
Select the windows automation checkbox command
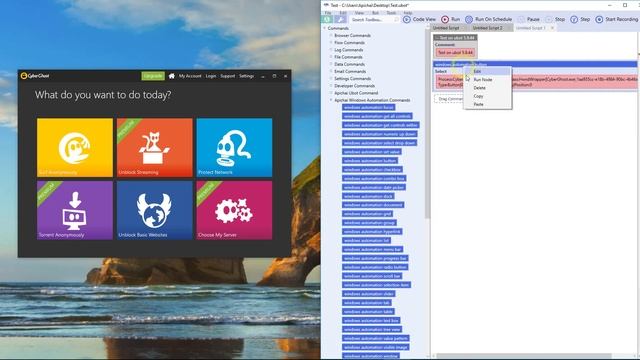pos(373,169)
